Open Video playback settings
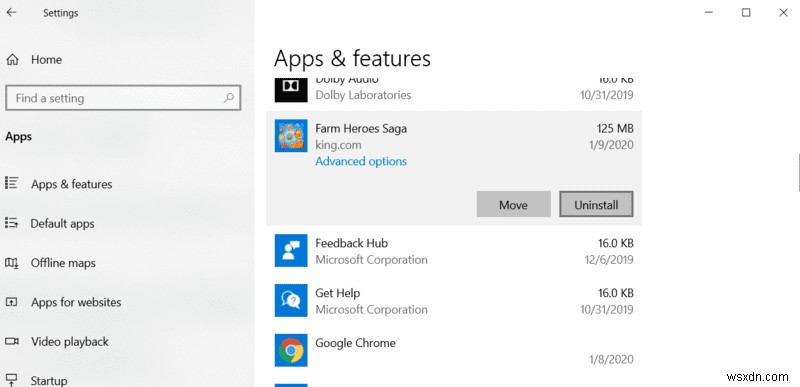The height and width of the screenshot is (387, 800). tap(70, 342)
